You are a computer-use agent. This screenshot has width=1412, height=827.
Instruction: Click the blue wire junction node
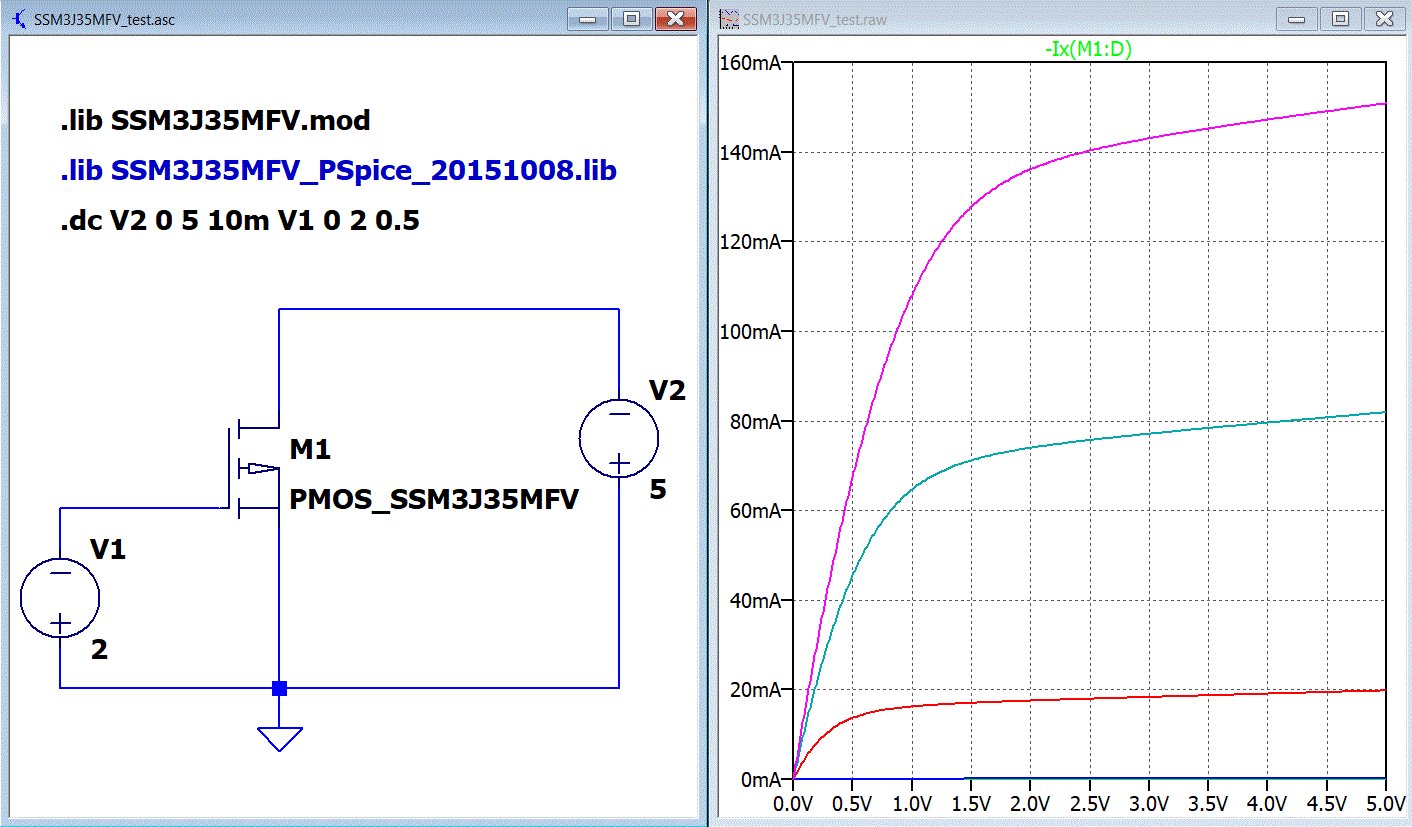point(280,688)
